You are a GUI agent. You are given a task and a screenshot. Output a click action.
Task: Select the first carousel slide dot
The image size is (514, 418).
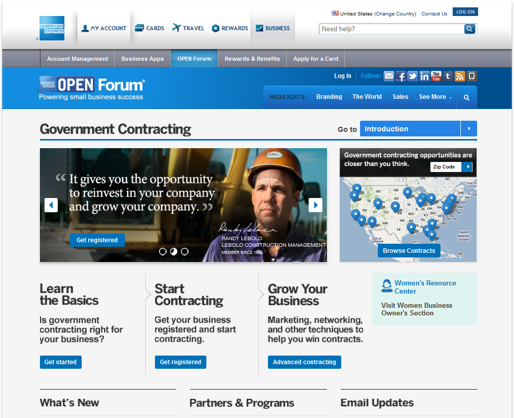[x=163, y=252]
